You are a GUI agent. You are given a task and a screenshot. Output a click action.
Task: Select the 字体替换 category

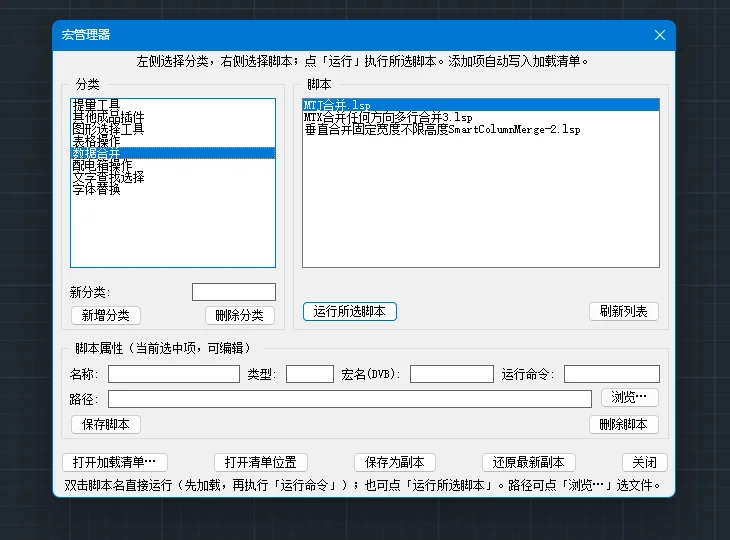173,189
